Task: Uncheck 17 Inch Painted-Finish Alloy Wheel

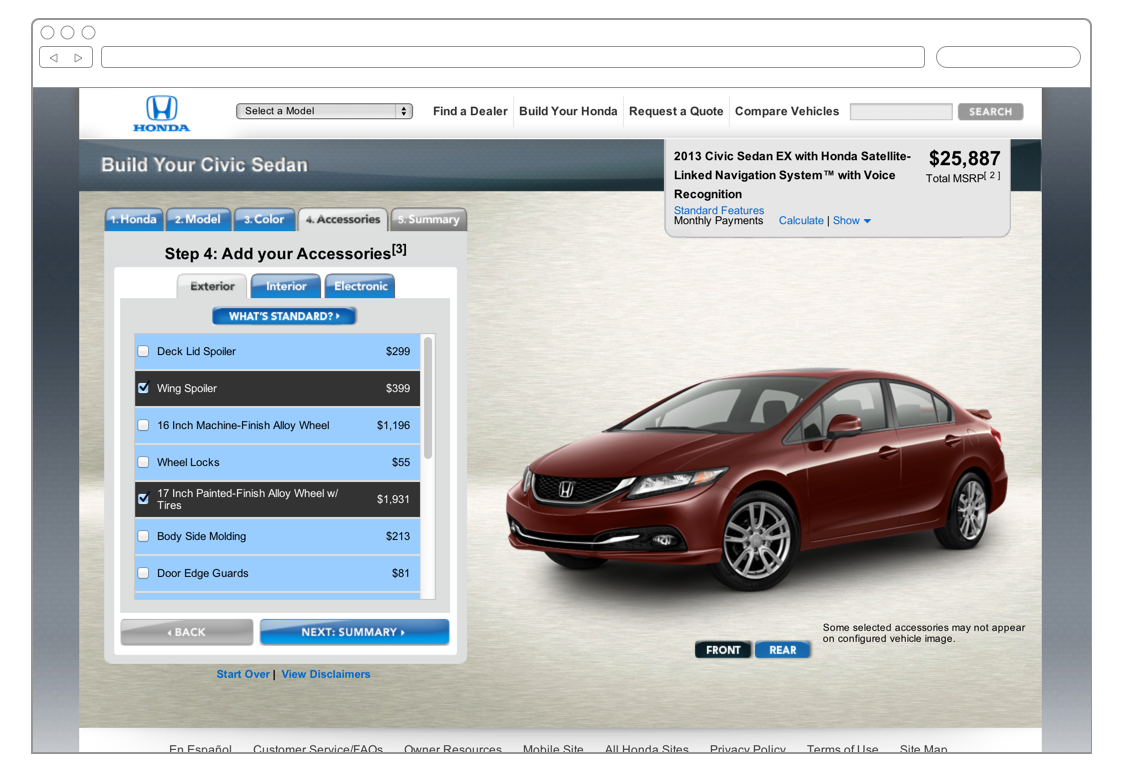Action: (x=143, y=499)
